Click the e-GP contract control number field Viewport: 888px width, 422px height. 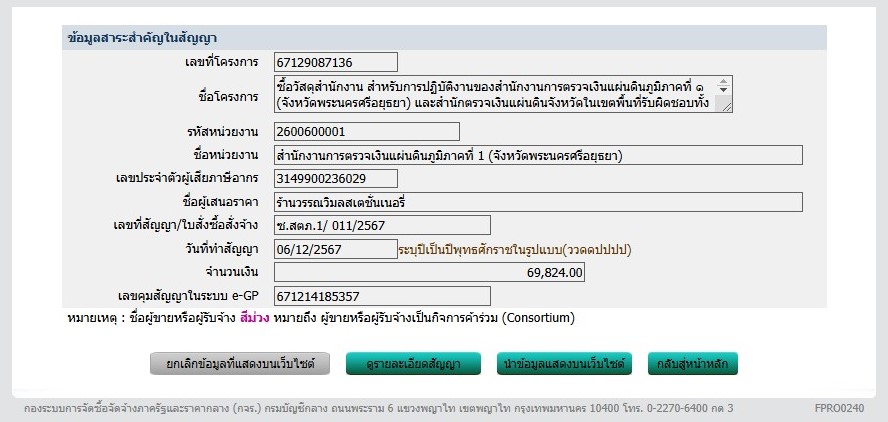pos(382,296)
